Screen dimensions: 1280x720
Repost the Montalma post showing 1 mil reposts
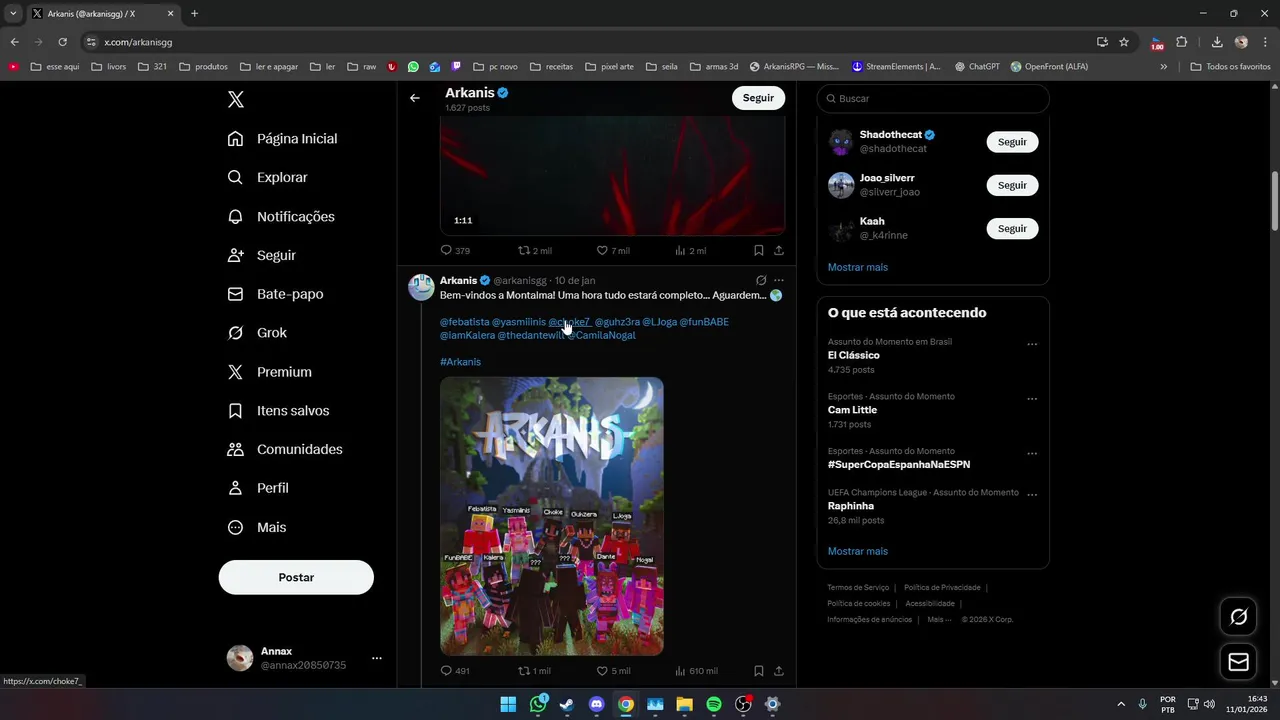click(534, 671)
